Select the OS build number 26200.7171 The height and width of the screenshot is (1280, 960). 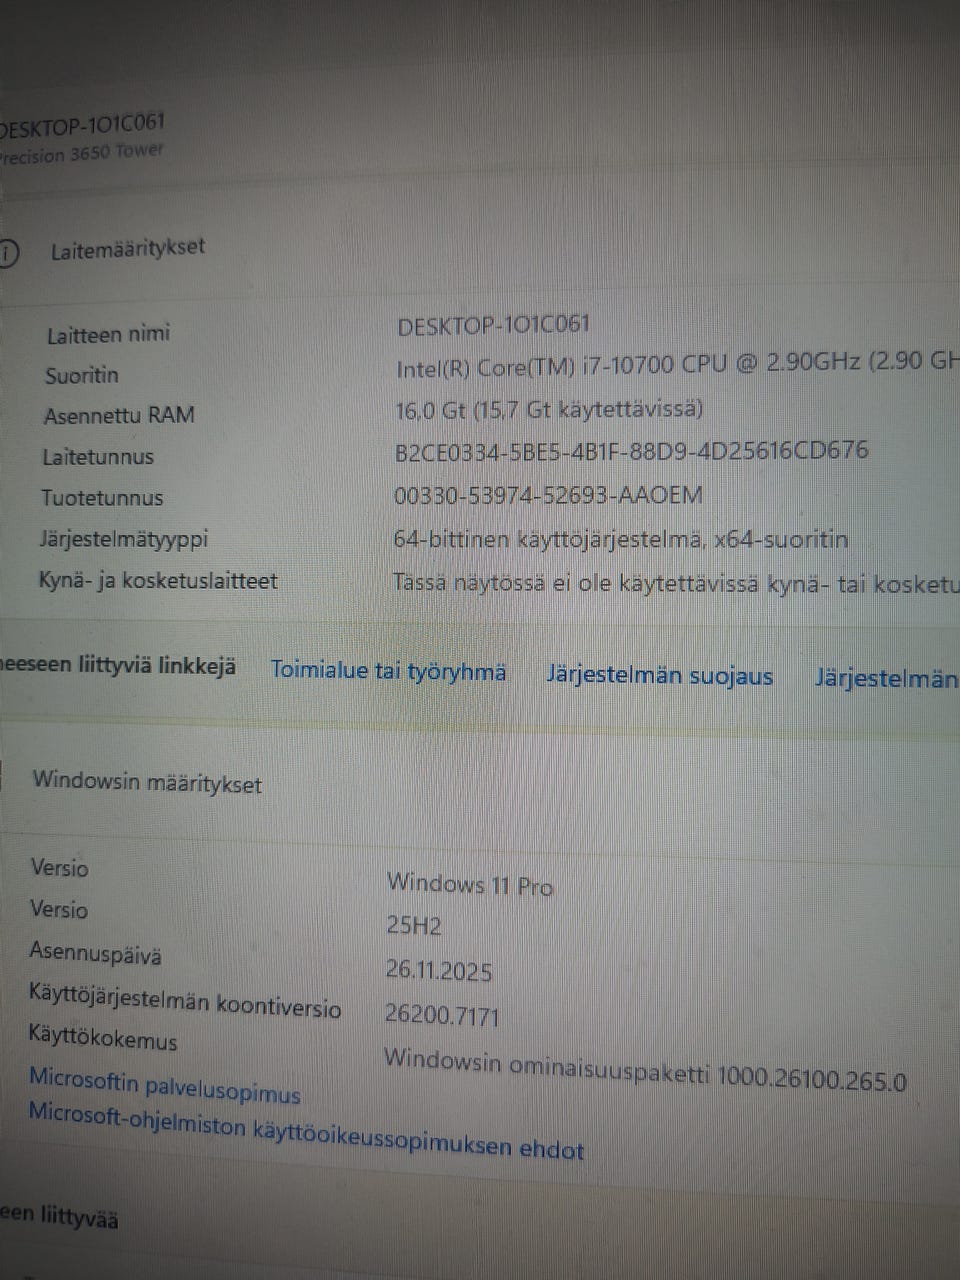pos(442,1015)
